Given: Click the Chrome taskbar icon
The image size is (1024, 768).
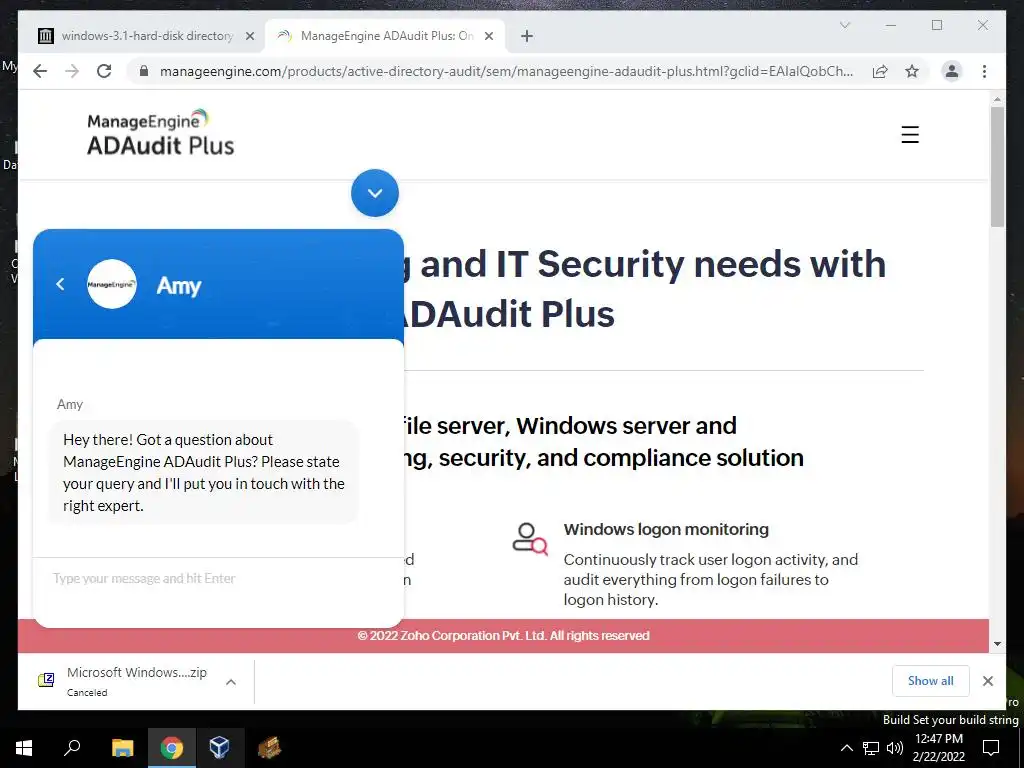Looking at the screenshot, I should click(x=171, y=748).
